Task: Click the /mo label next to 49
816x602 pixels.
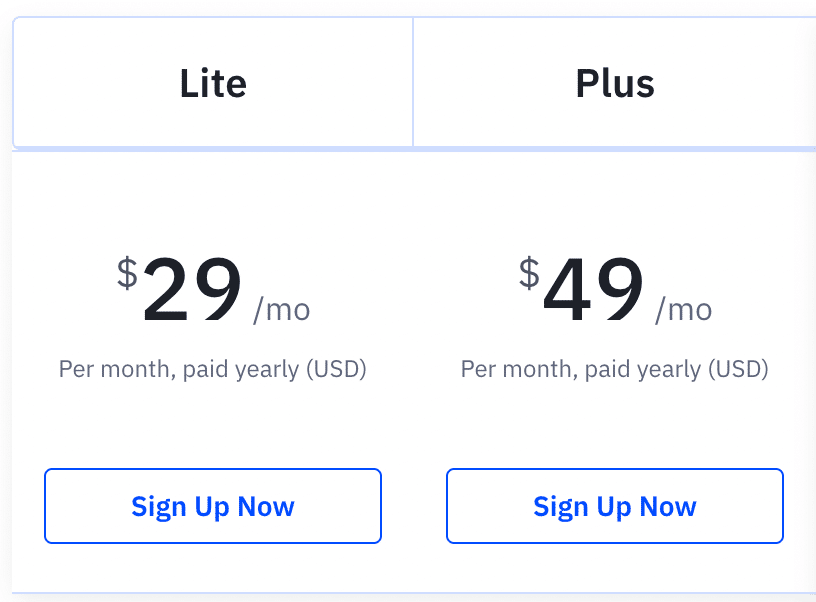Action: (684, 310)
